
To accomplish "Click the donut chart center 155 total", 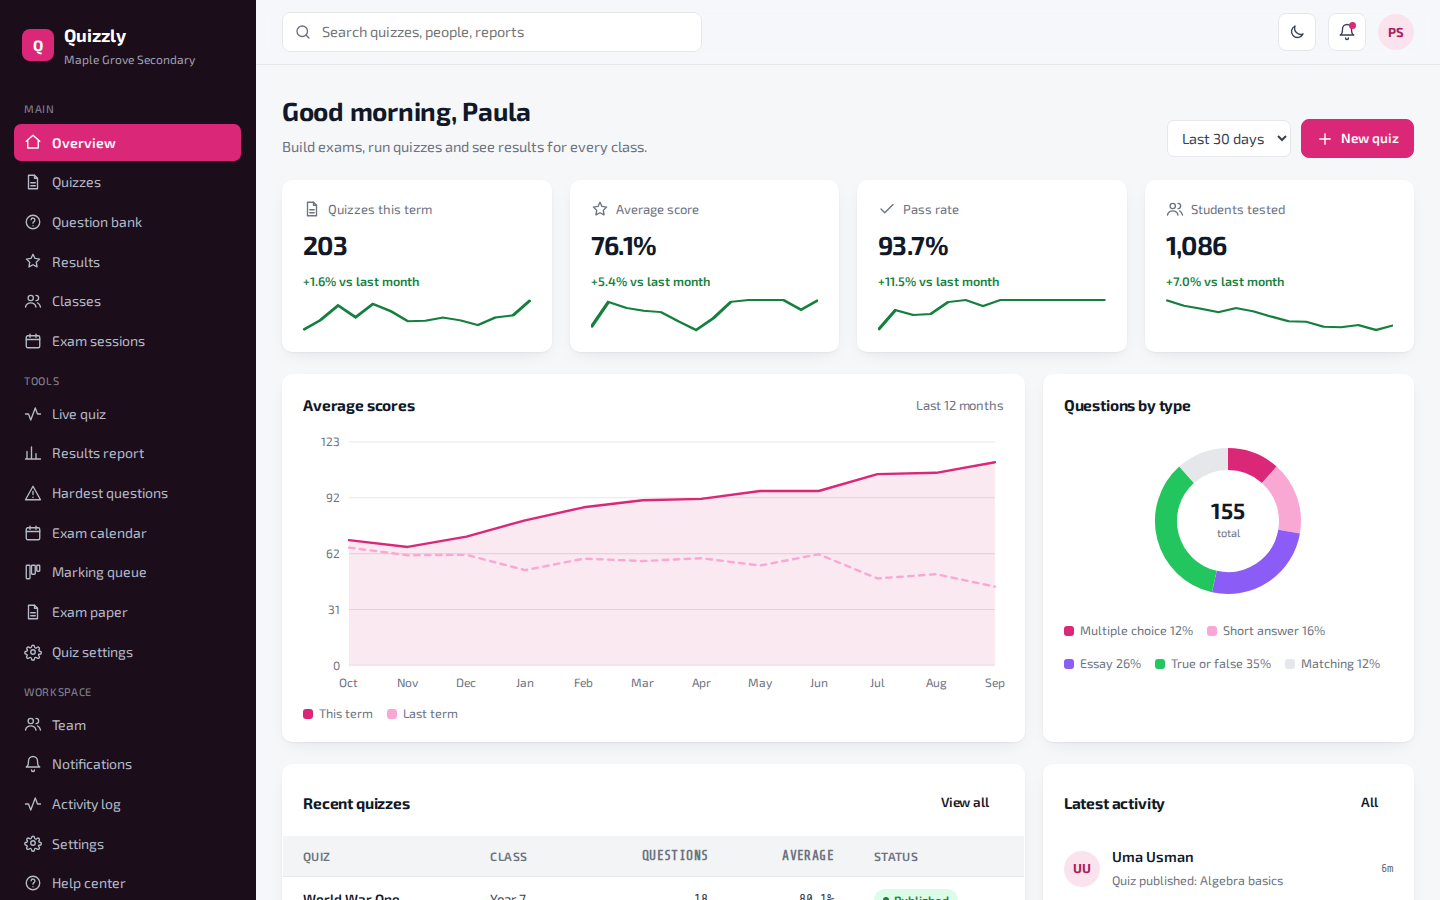I will (x=1228, y=520).
